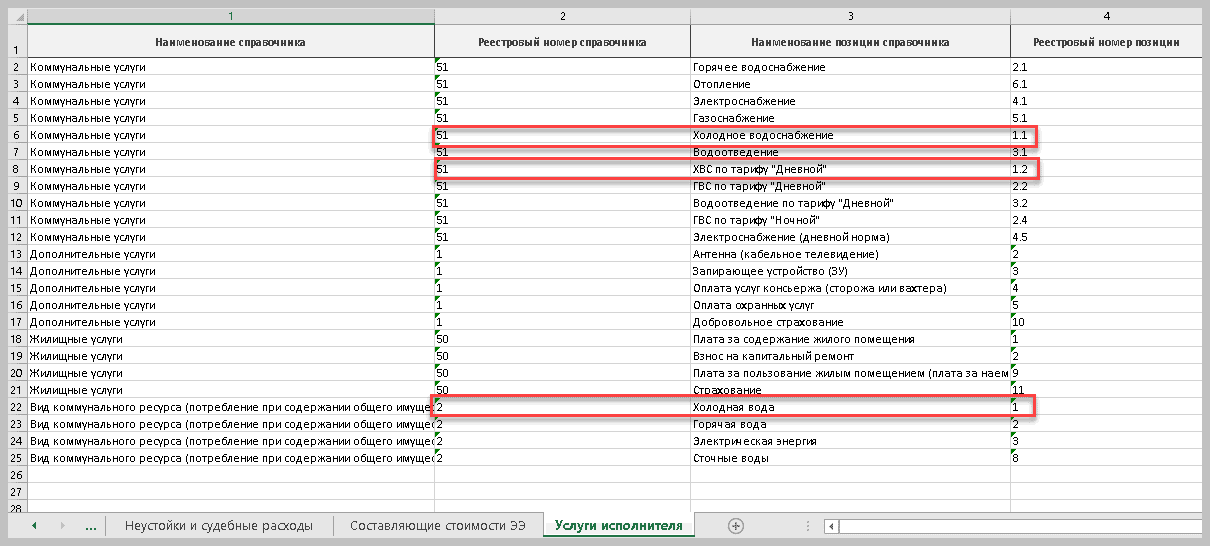Click the ellipsis to show hidden sheets
Screen dimensions: 1210x546
click(92, 525)
